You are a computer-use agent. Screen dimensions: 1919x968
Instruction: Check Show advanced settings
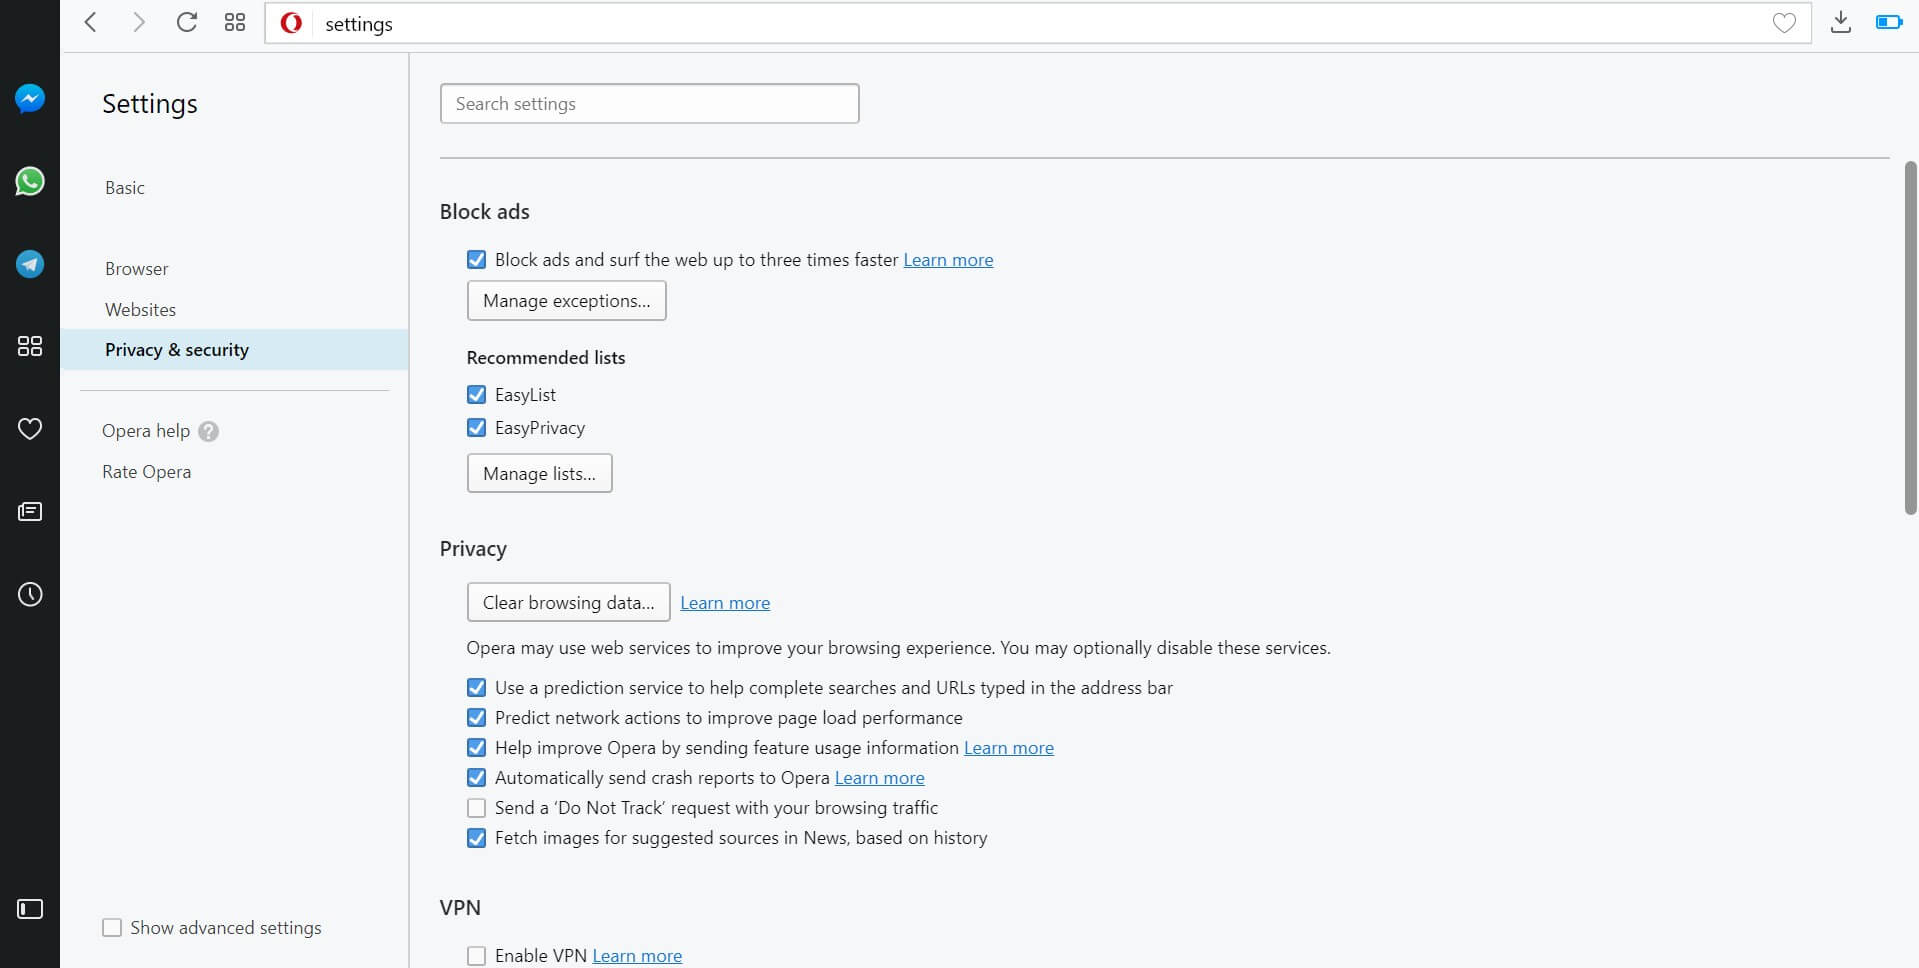coord(112,928)
